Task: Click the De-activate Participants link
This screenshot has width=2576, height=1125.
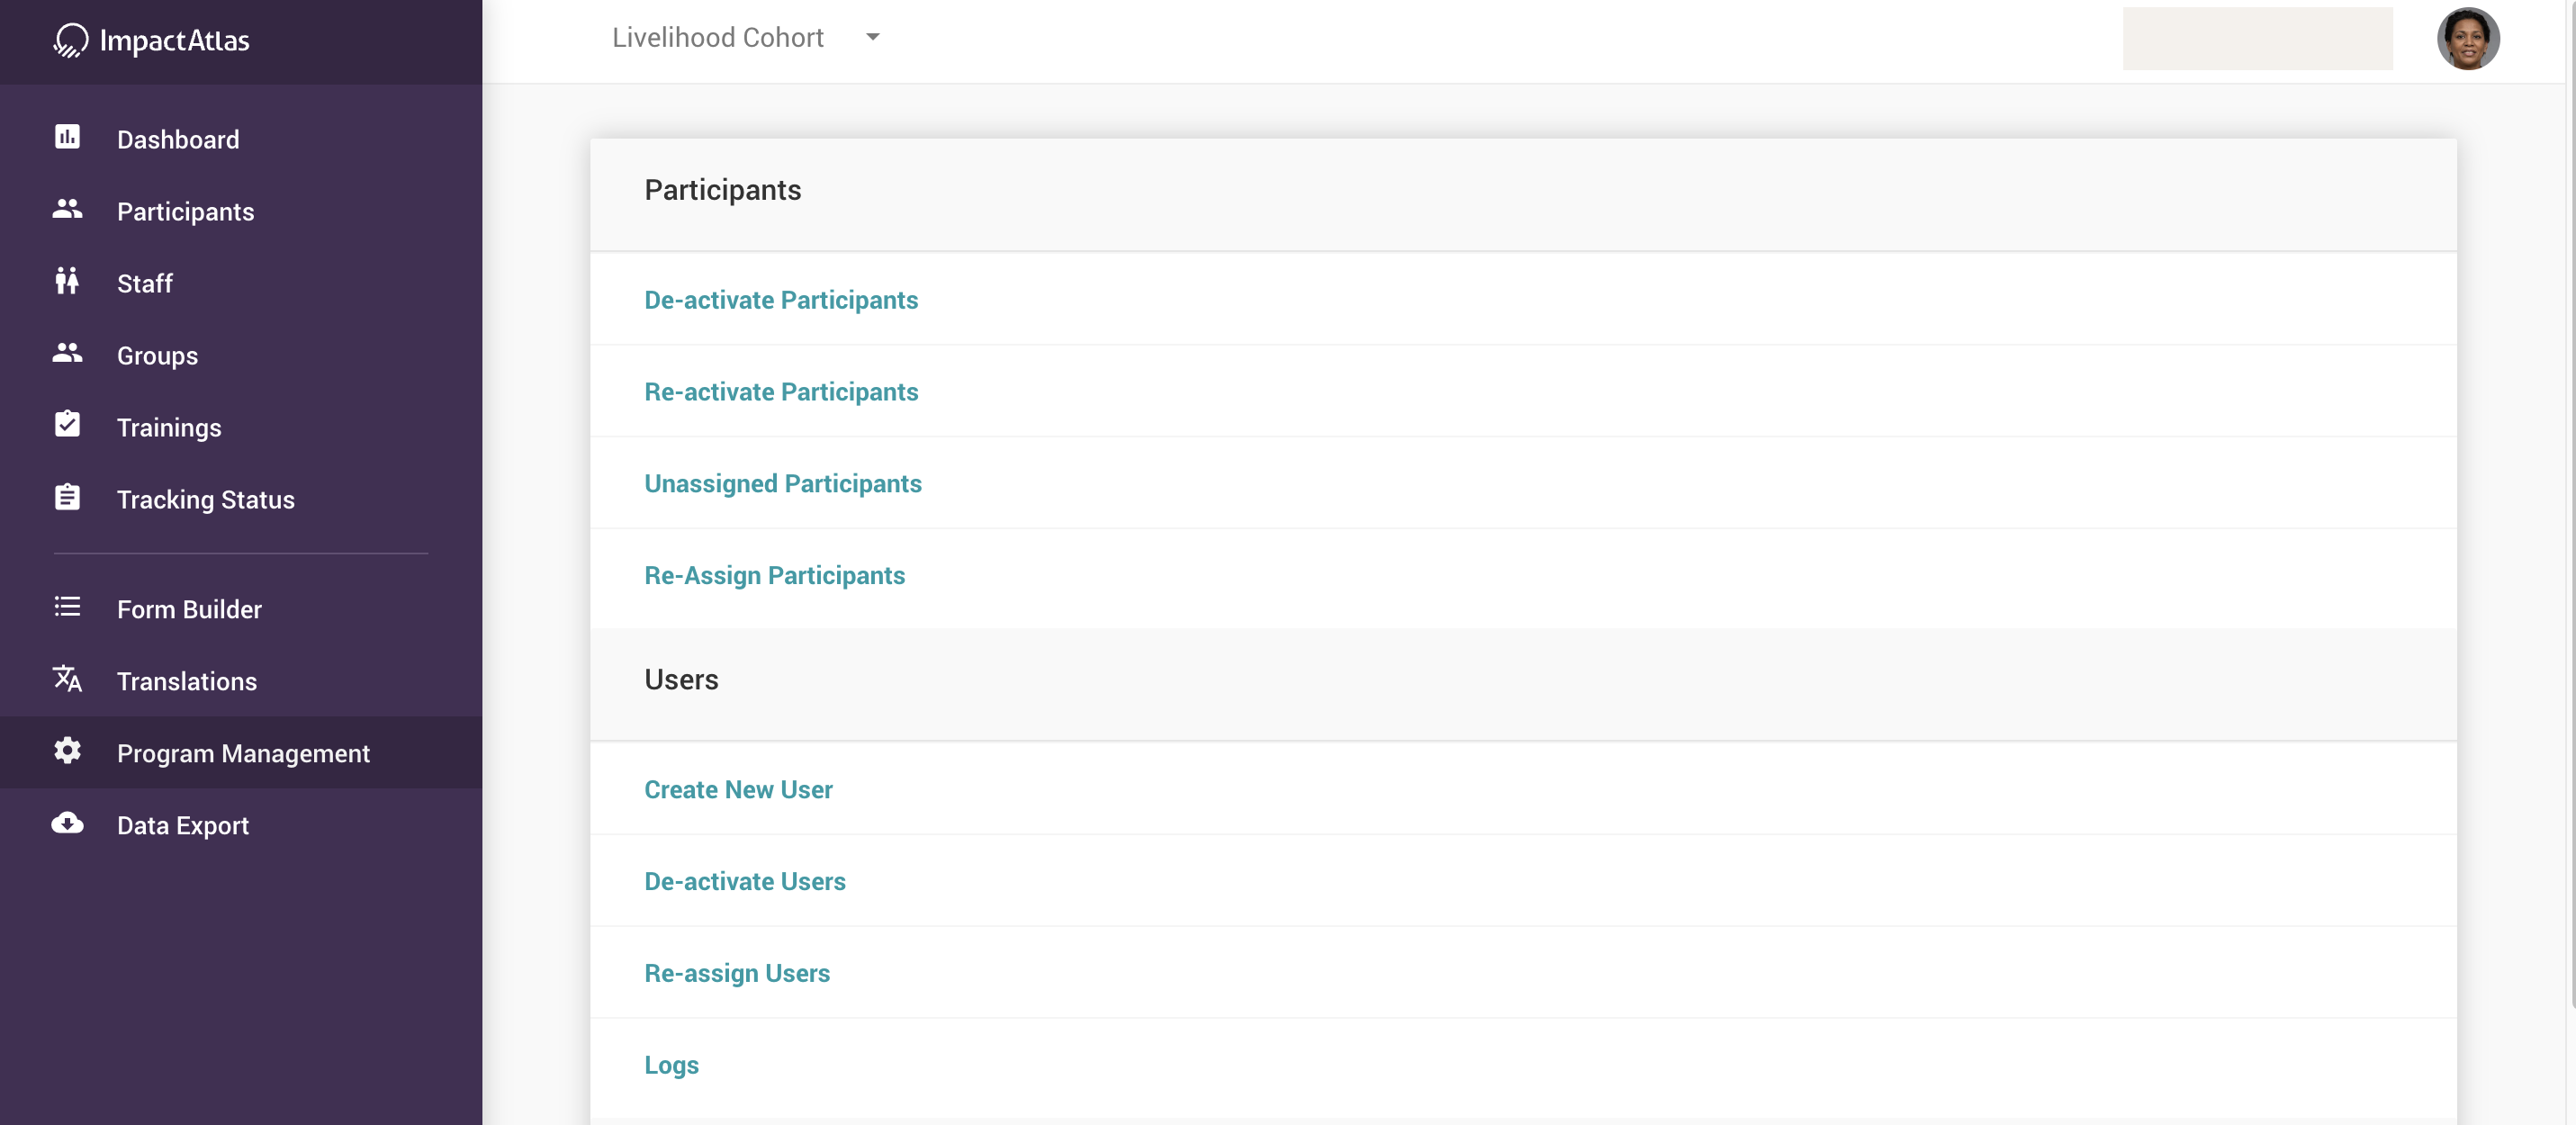Action: 781,299
